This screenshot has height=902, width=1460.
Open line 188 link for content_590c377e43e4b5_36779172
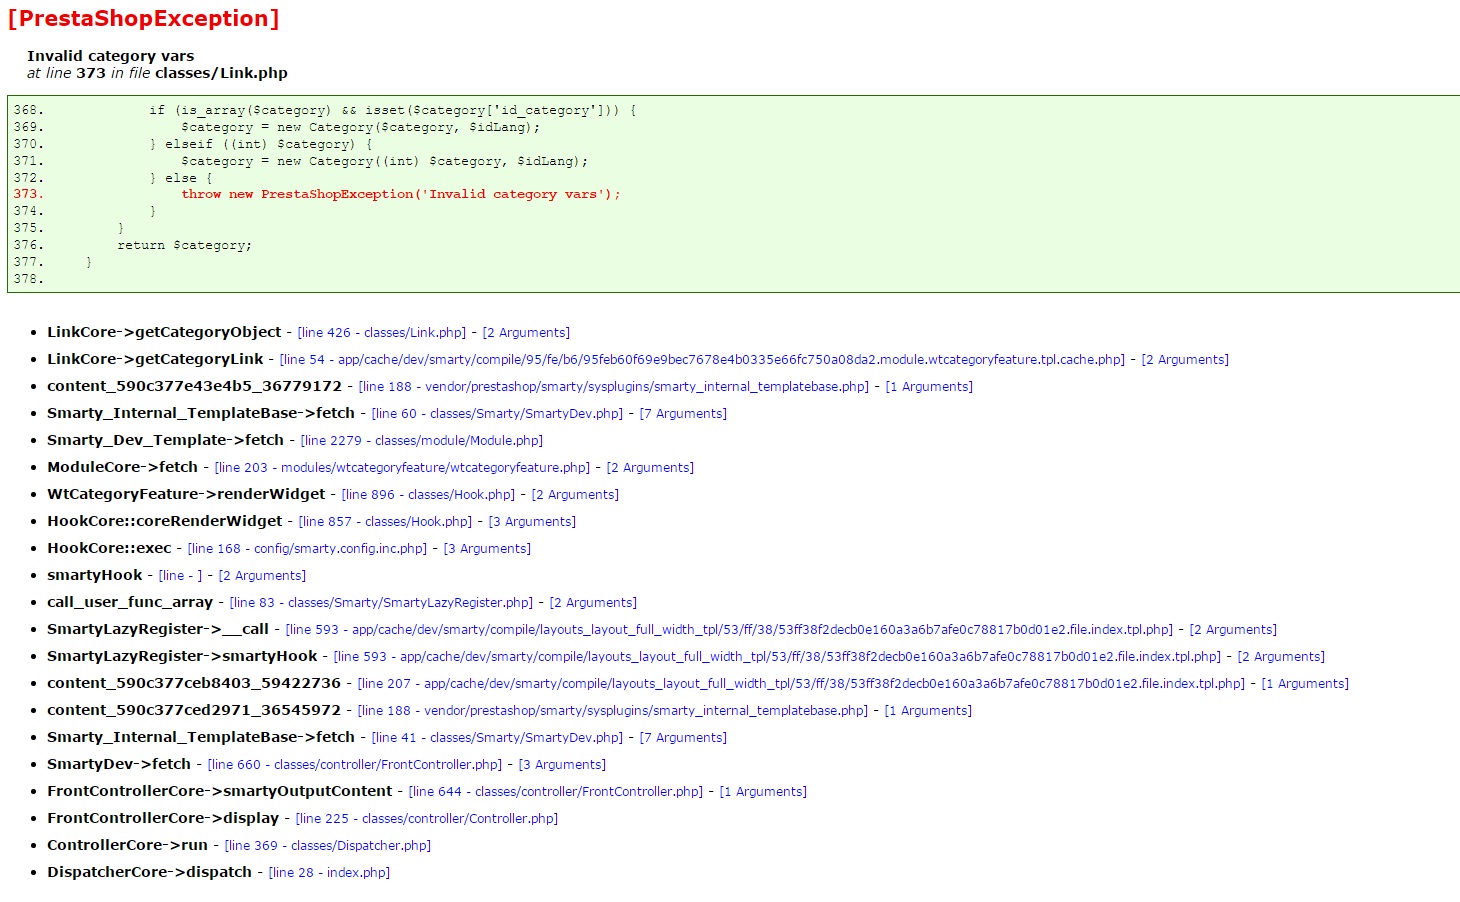614,387
